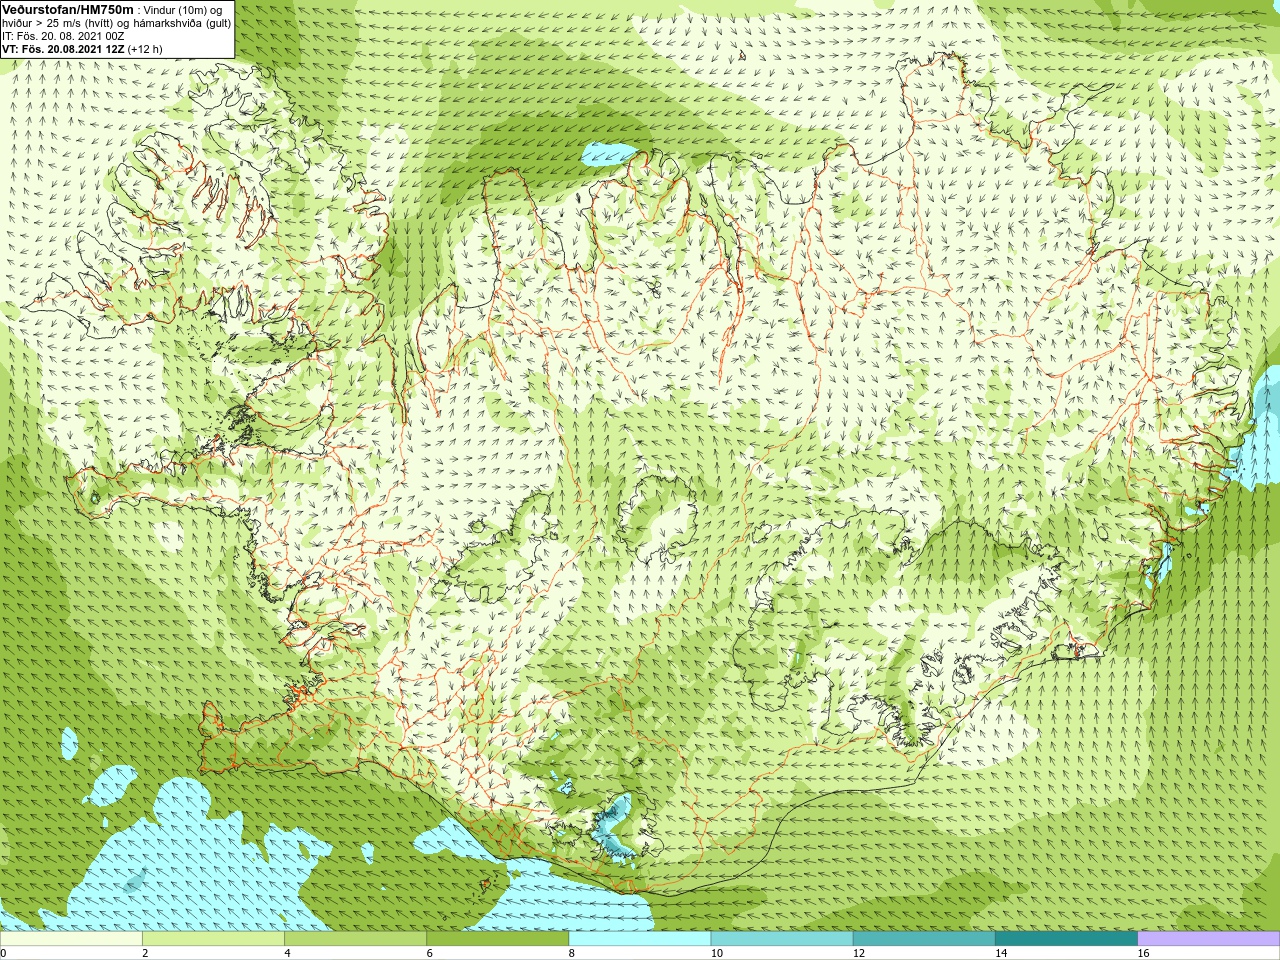Image resolution: width=1280 pixels, height=960 pixels.
Task: Click the legend scale label "10"
Action: tap(717, 953)
